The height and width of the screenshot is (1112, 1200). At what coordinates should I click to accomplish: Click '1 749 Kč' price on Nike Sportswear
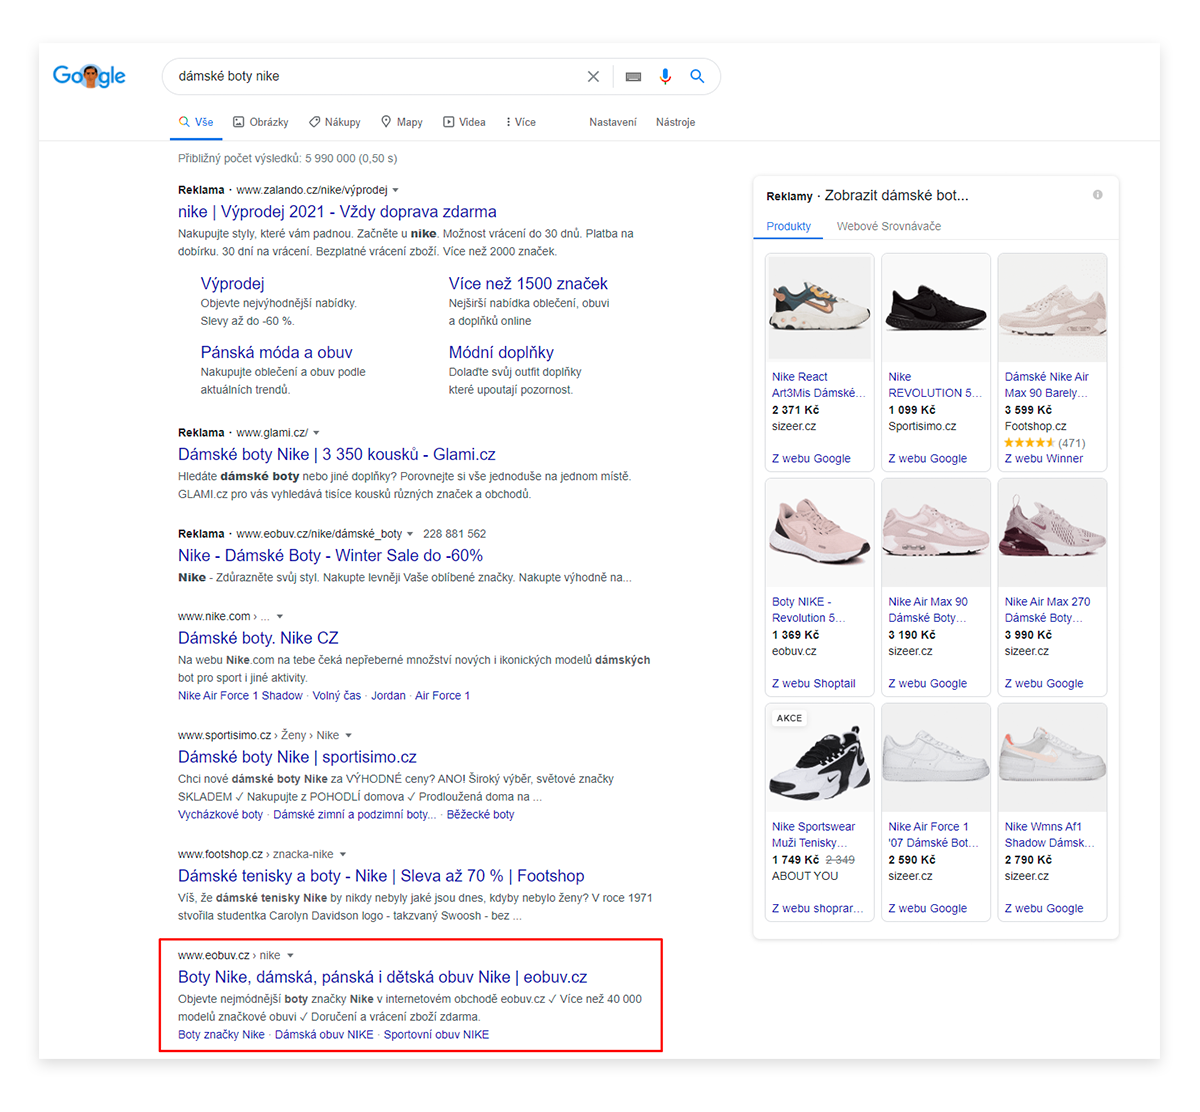(795, 860)
